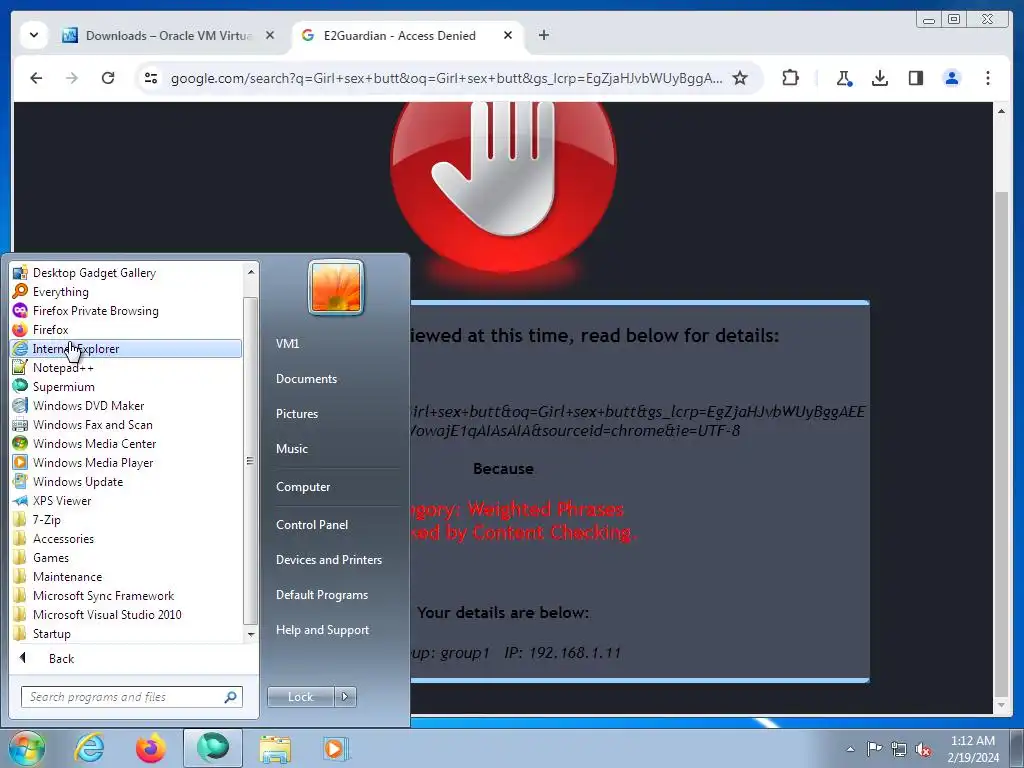This screenshot has height=768, width=1024.
Task: Open Music from the Start menu
Action: click(291, 449)
